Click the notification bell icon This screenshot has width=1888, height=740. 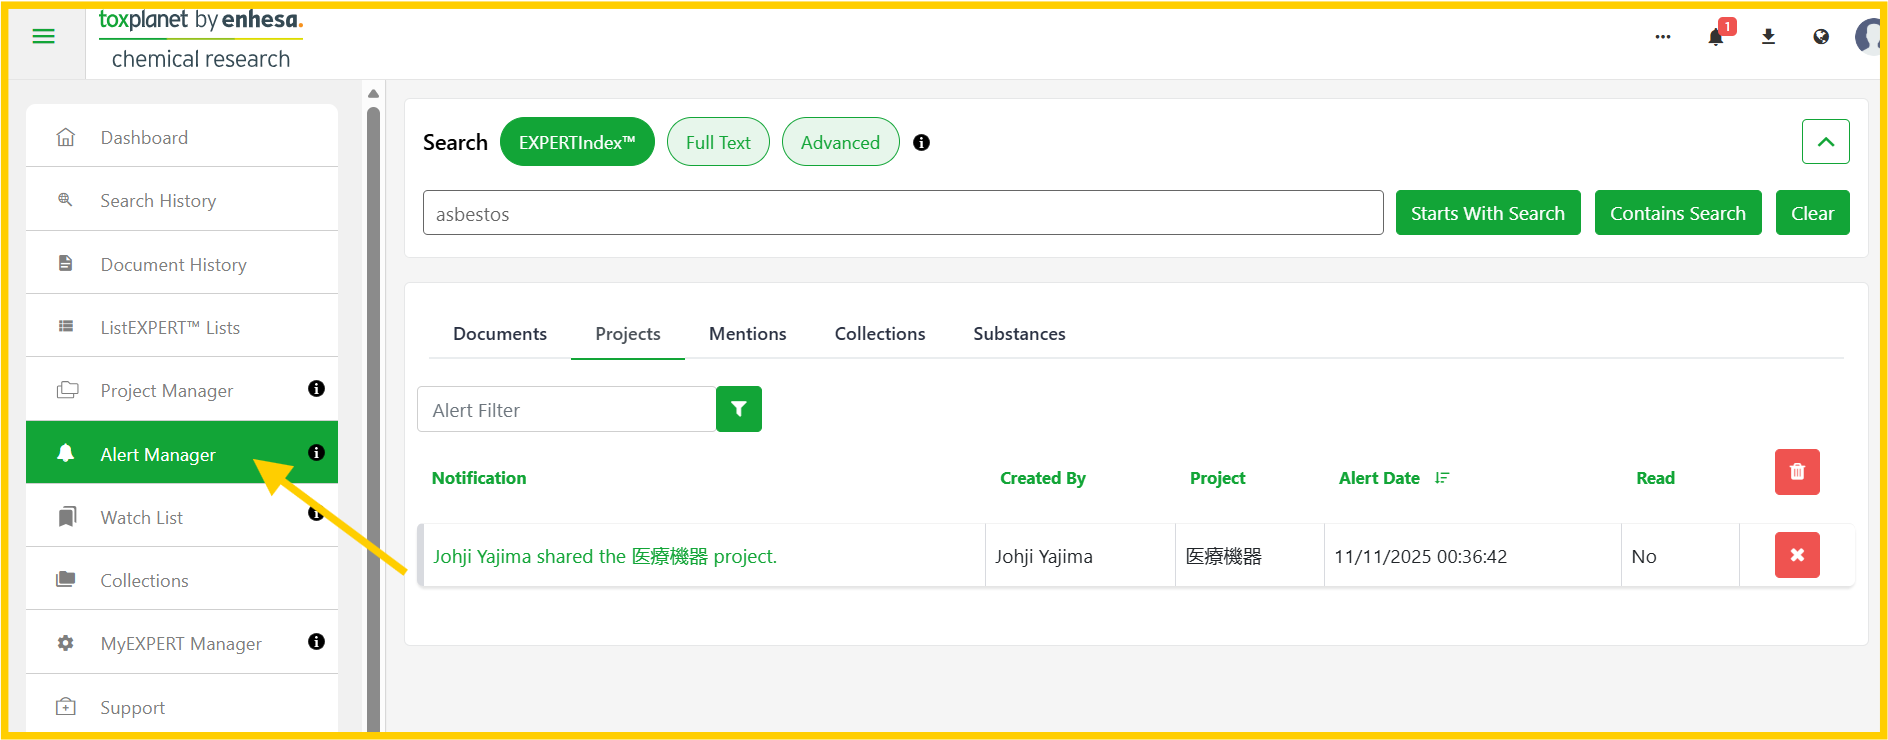pyautogui.click(x=1715, y=37)
